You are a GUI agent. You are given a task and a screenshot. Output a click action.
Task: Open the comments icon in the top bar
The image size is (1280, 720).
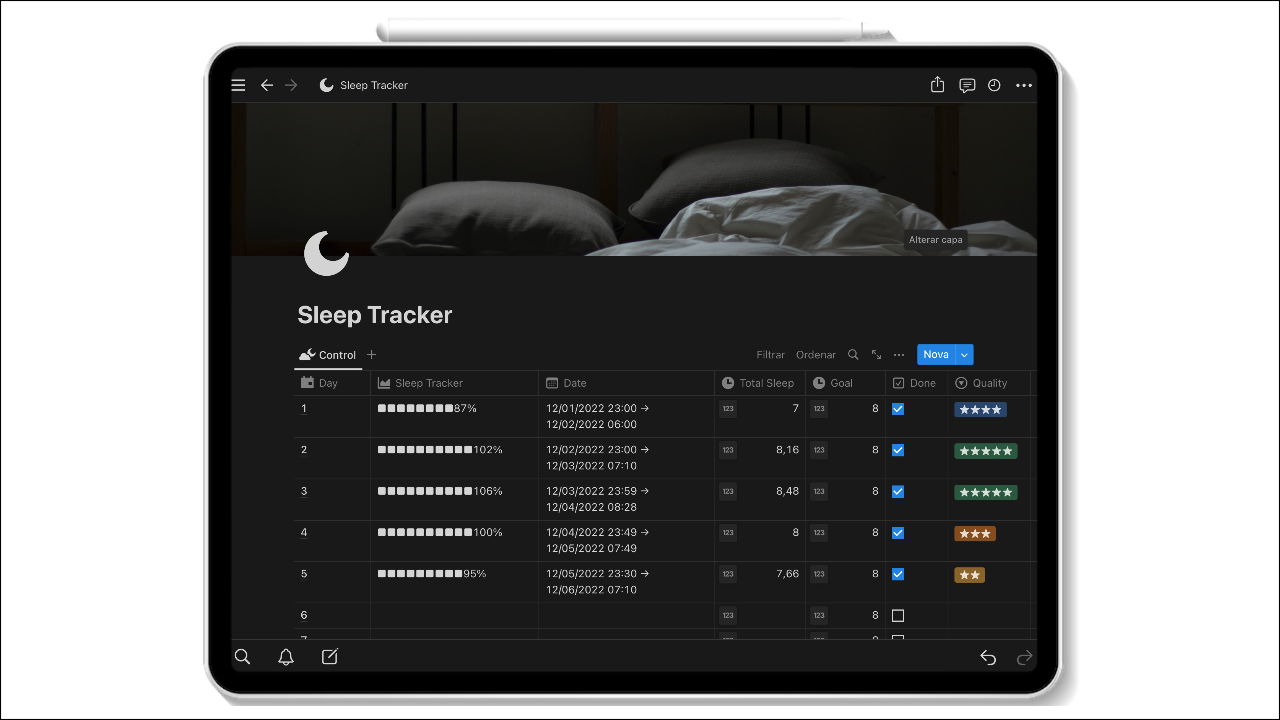click(966, 85)
